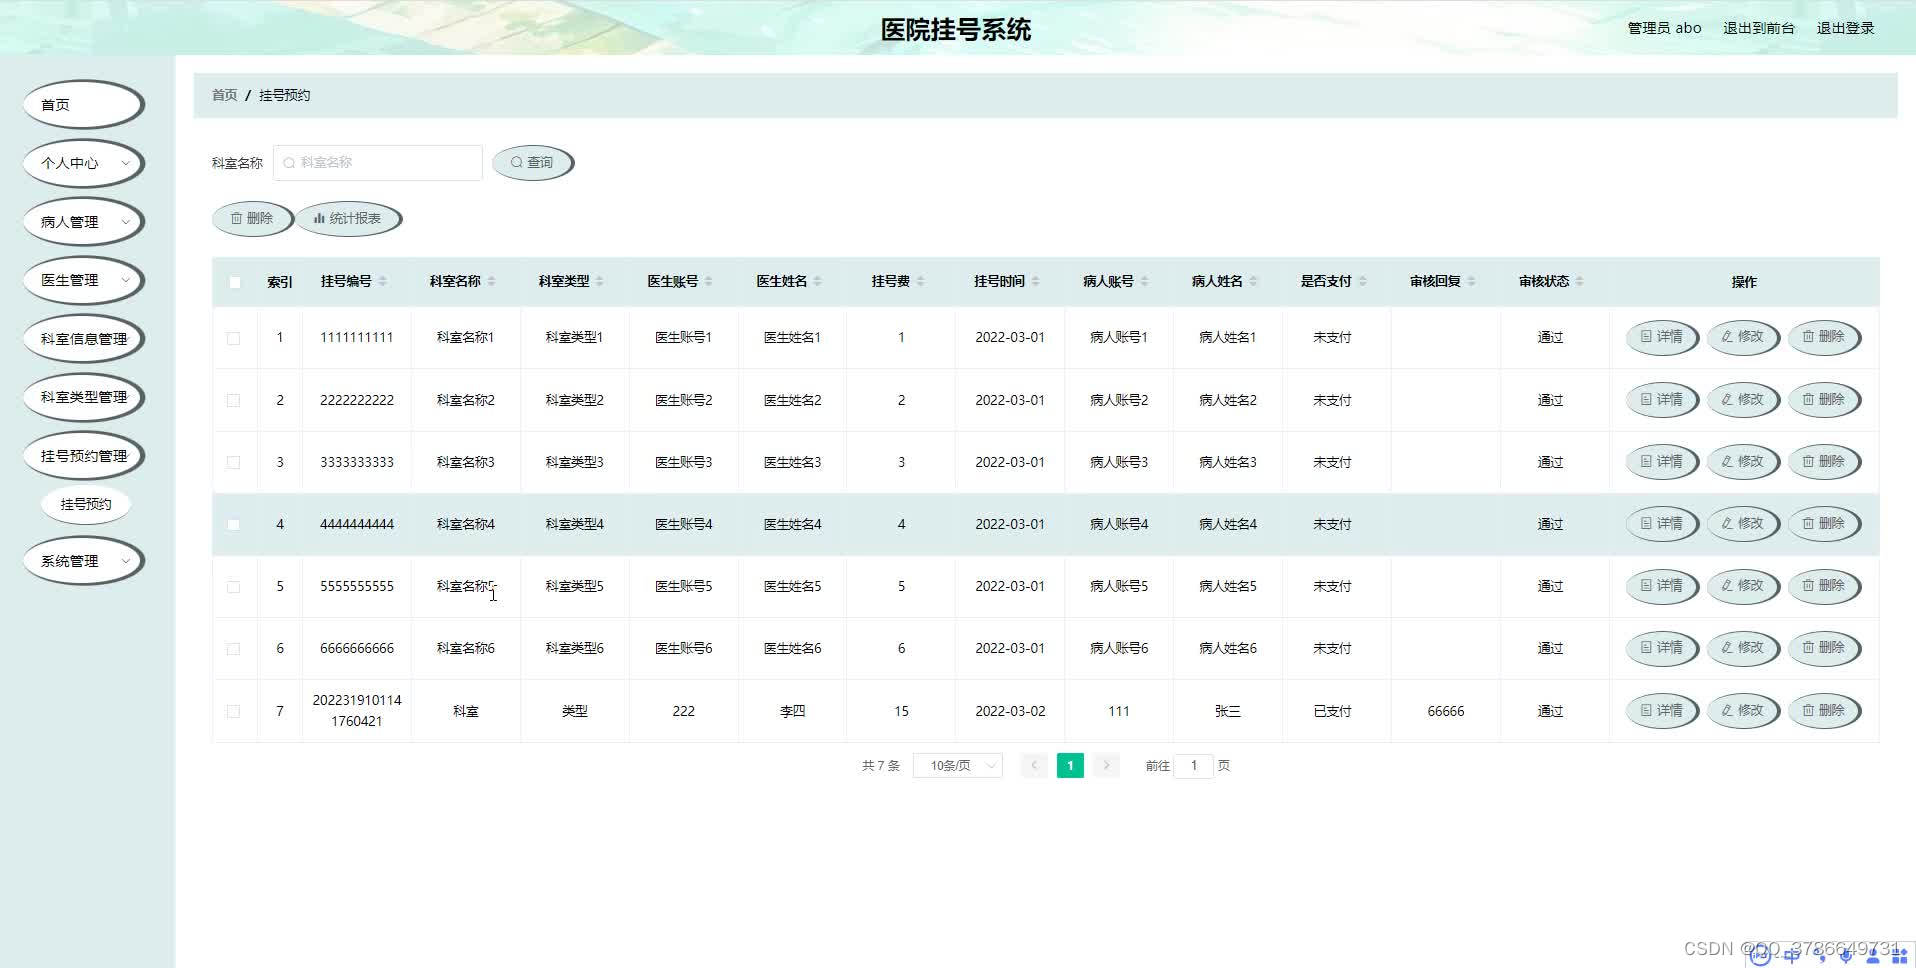Click 管理员 abo account label
The image size is (1916, 968).
tap(1664, 28)
